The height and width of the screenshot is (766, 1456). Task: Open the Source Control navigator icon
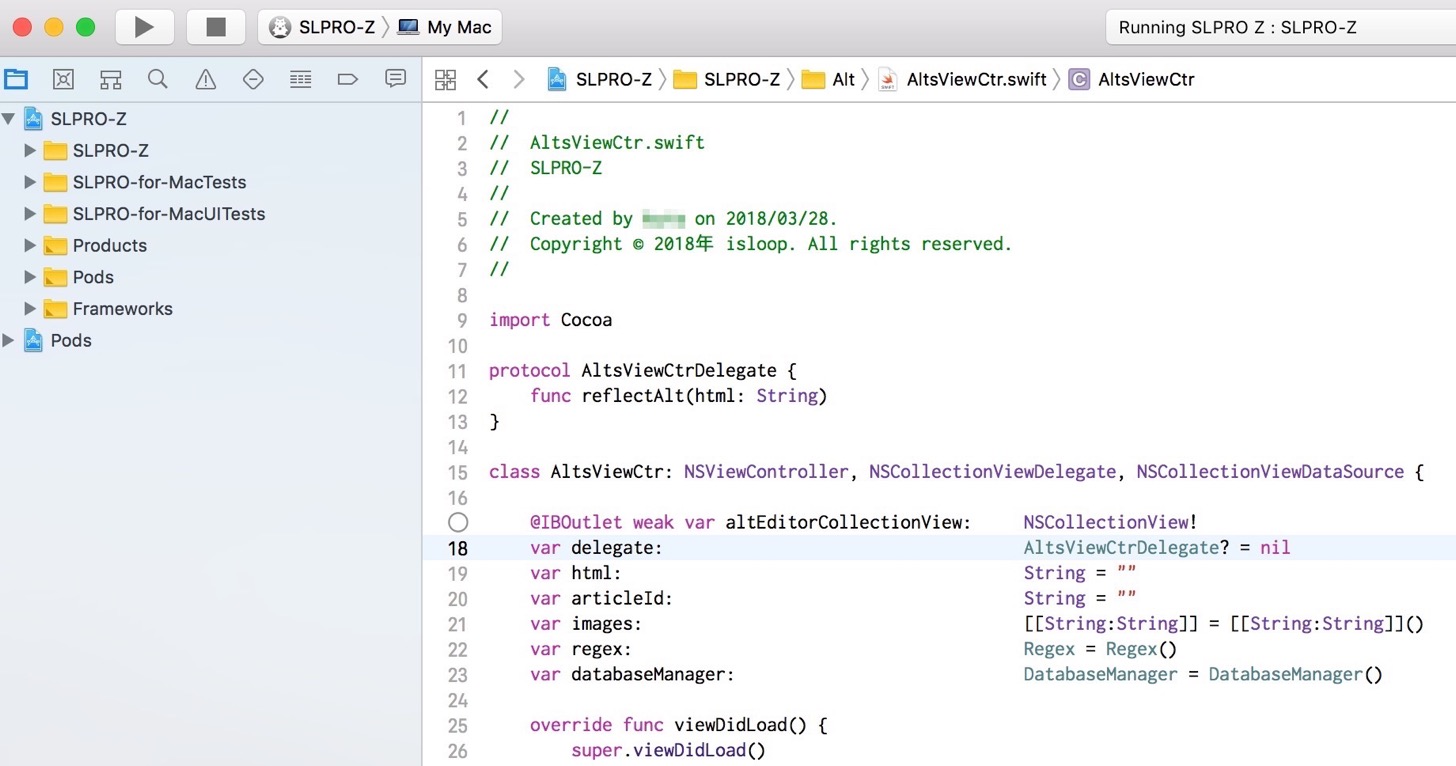click(x=63, y=80)
